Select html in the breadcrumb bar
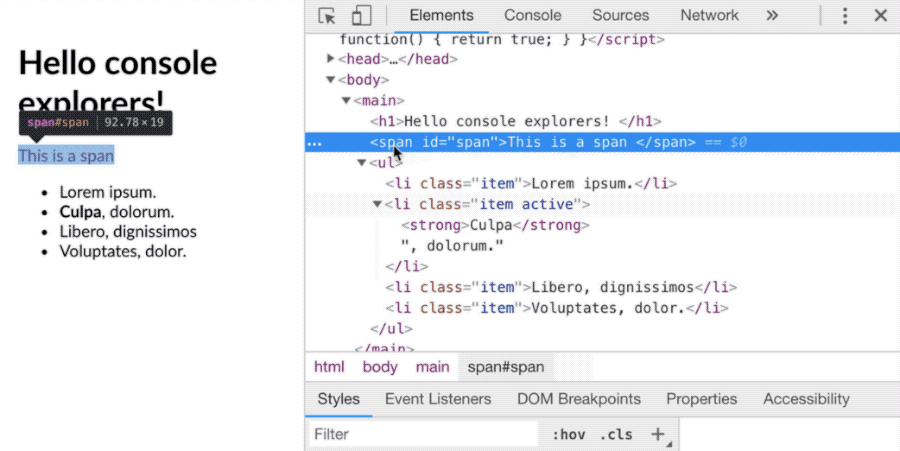 (329, 367)
